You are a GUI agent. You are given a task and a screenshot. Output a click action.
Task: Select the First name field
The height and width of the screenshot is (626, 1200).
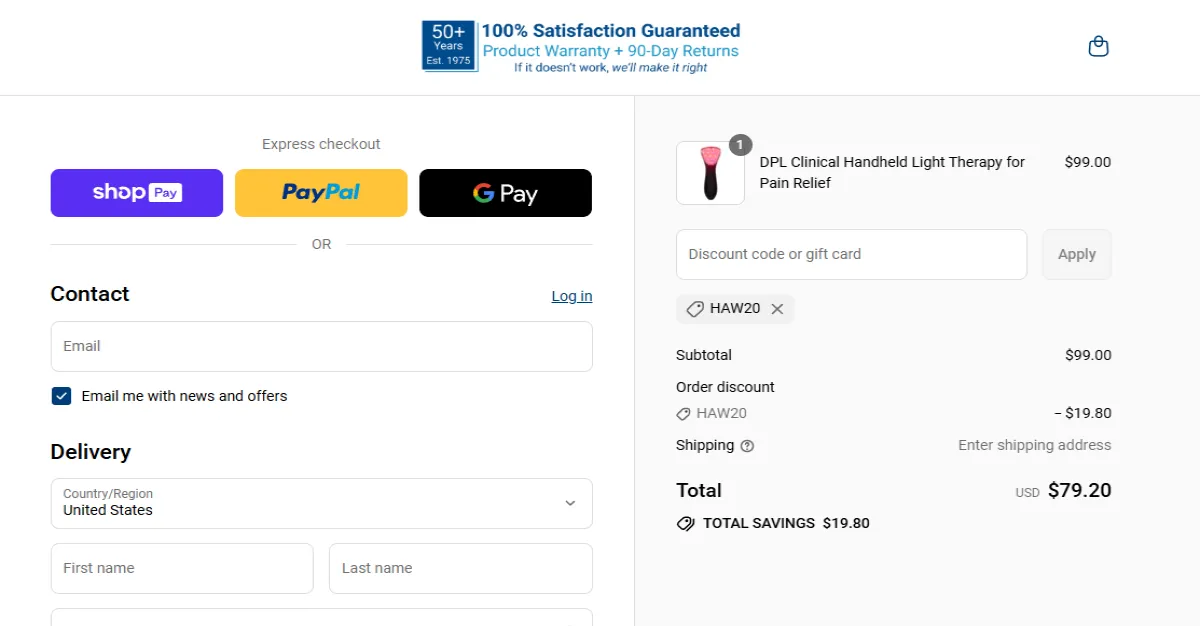pos(181,568)
